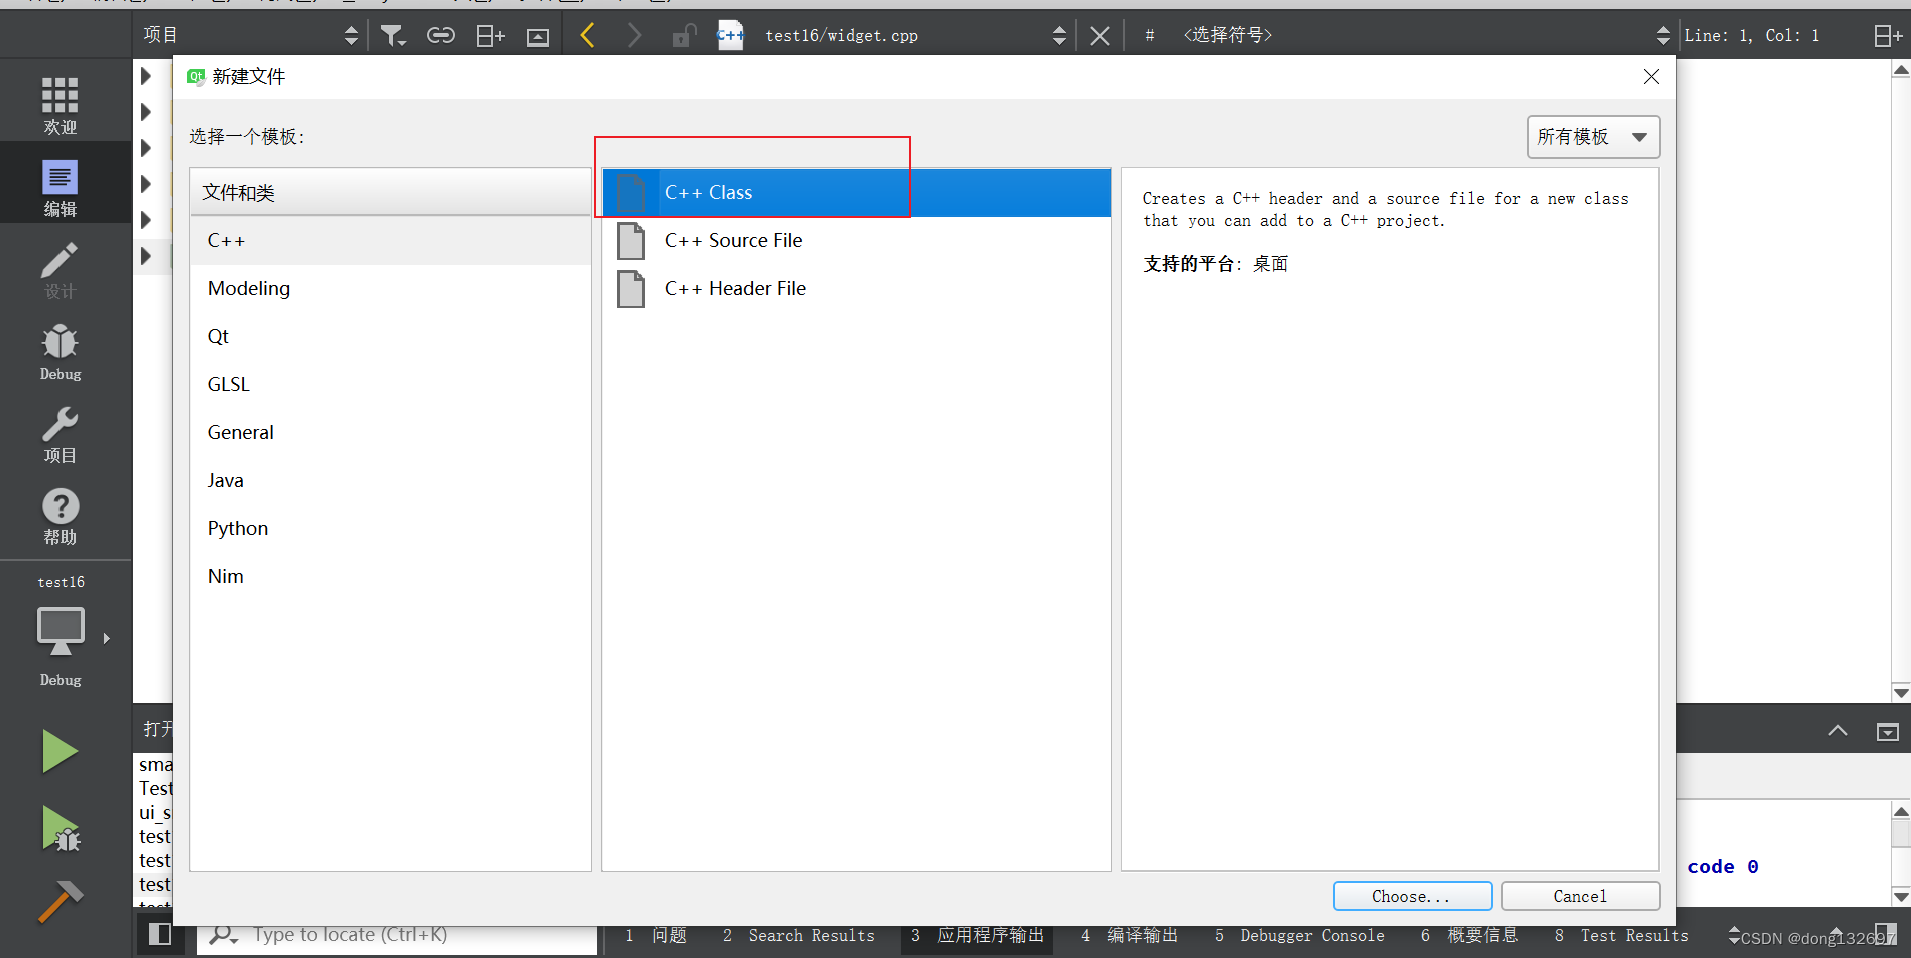Run the project with green play button
The image size is (1911, 958).
[x=60, y=752]
